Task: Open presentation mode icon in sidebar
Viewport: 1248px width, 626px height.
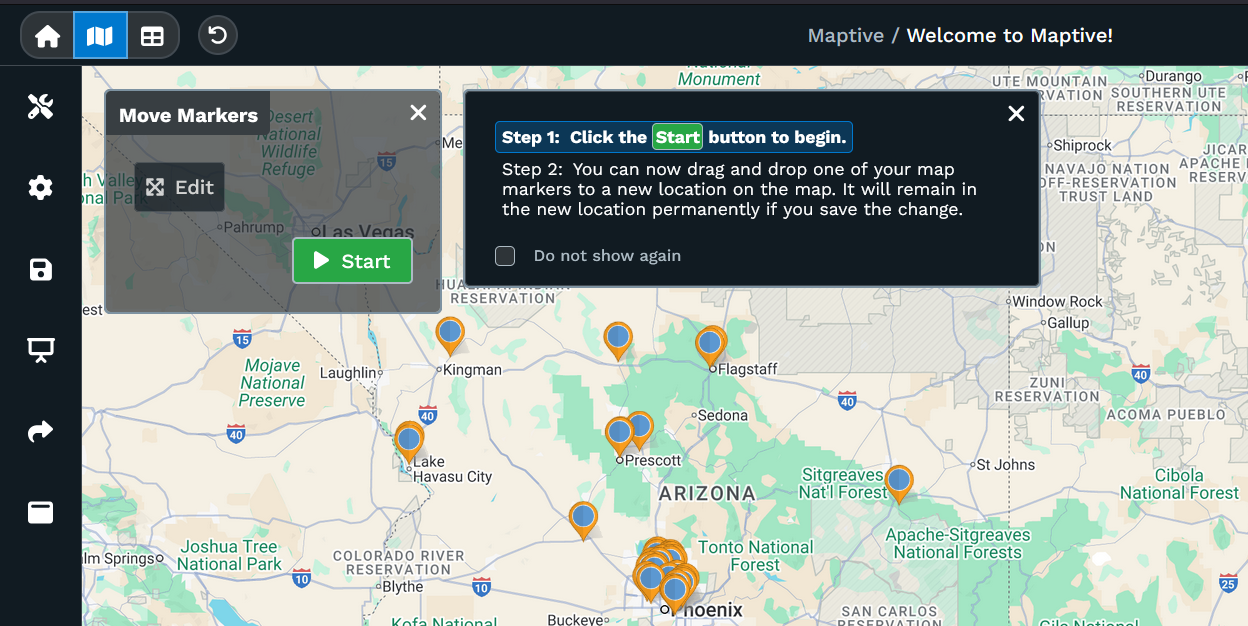Action: (40, 350)
